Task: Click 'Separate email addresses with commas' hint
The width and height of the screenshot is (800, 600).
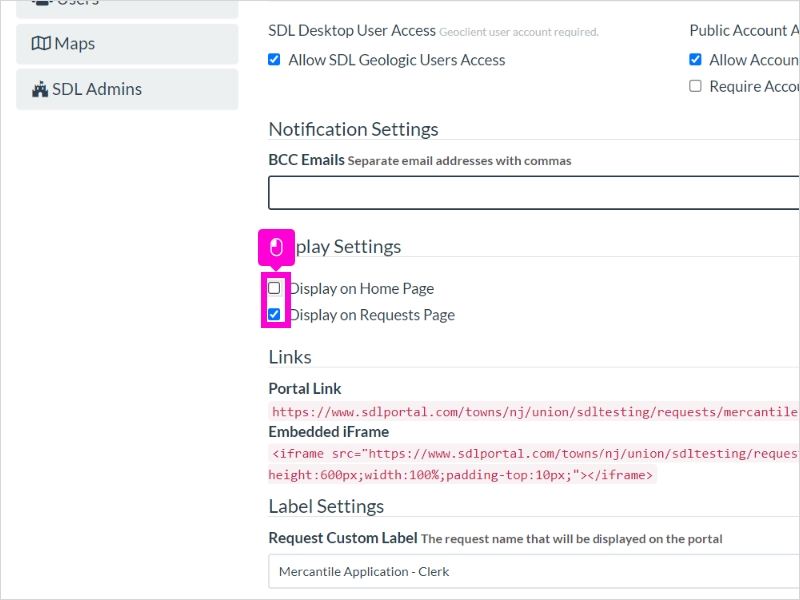Action: click(x=459, y=161)
